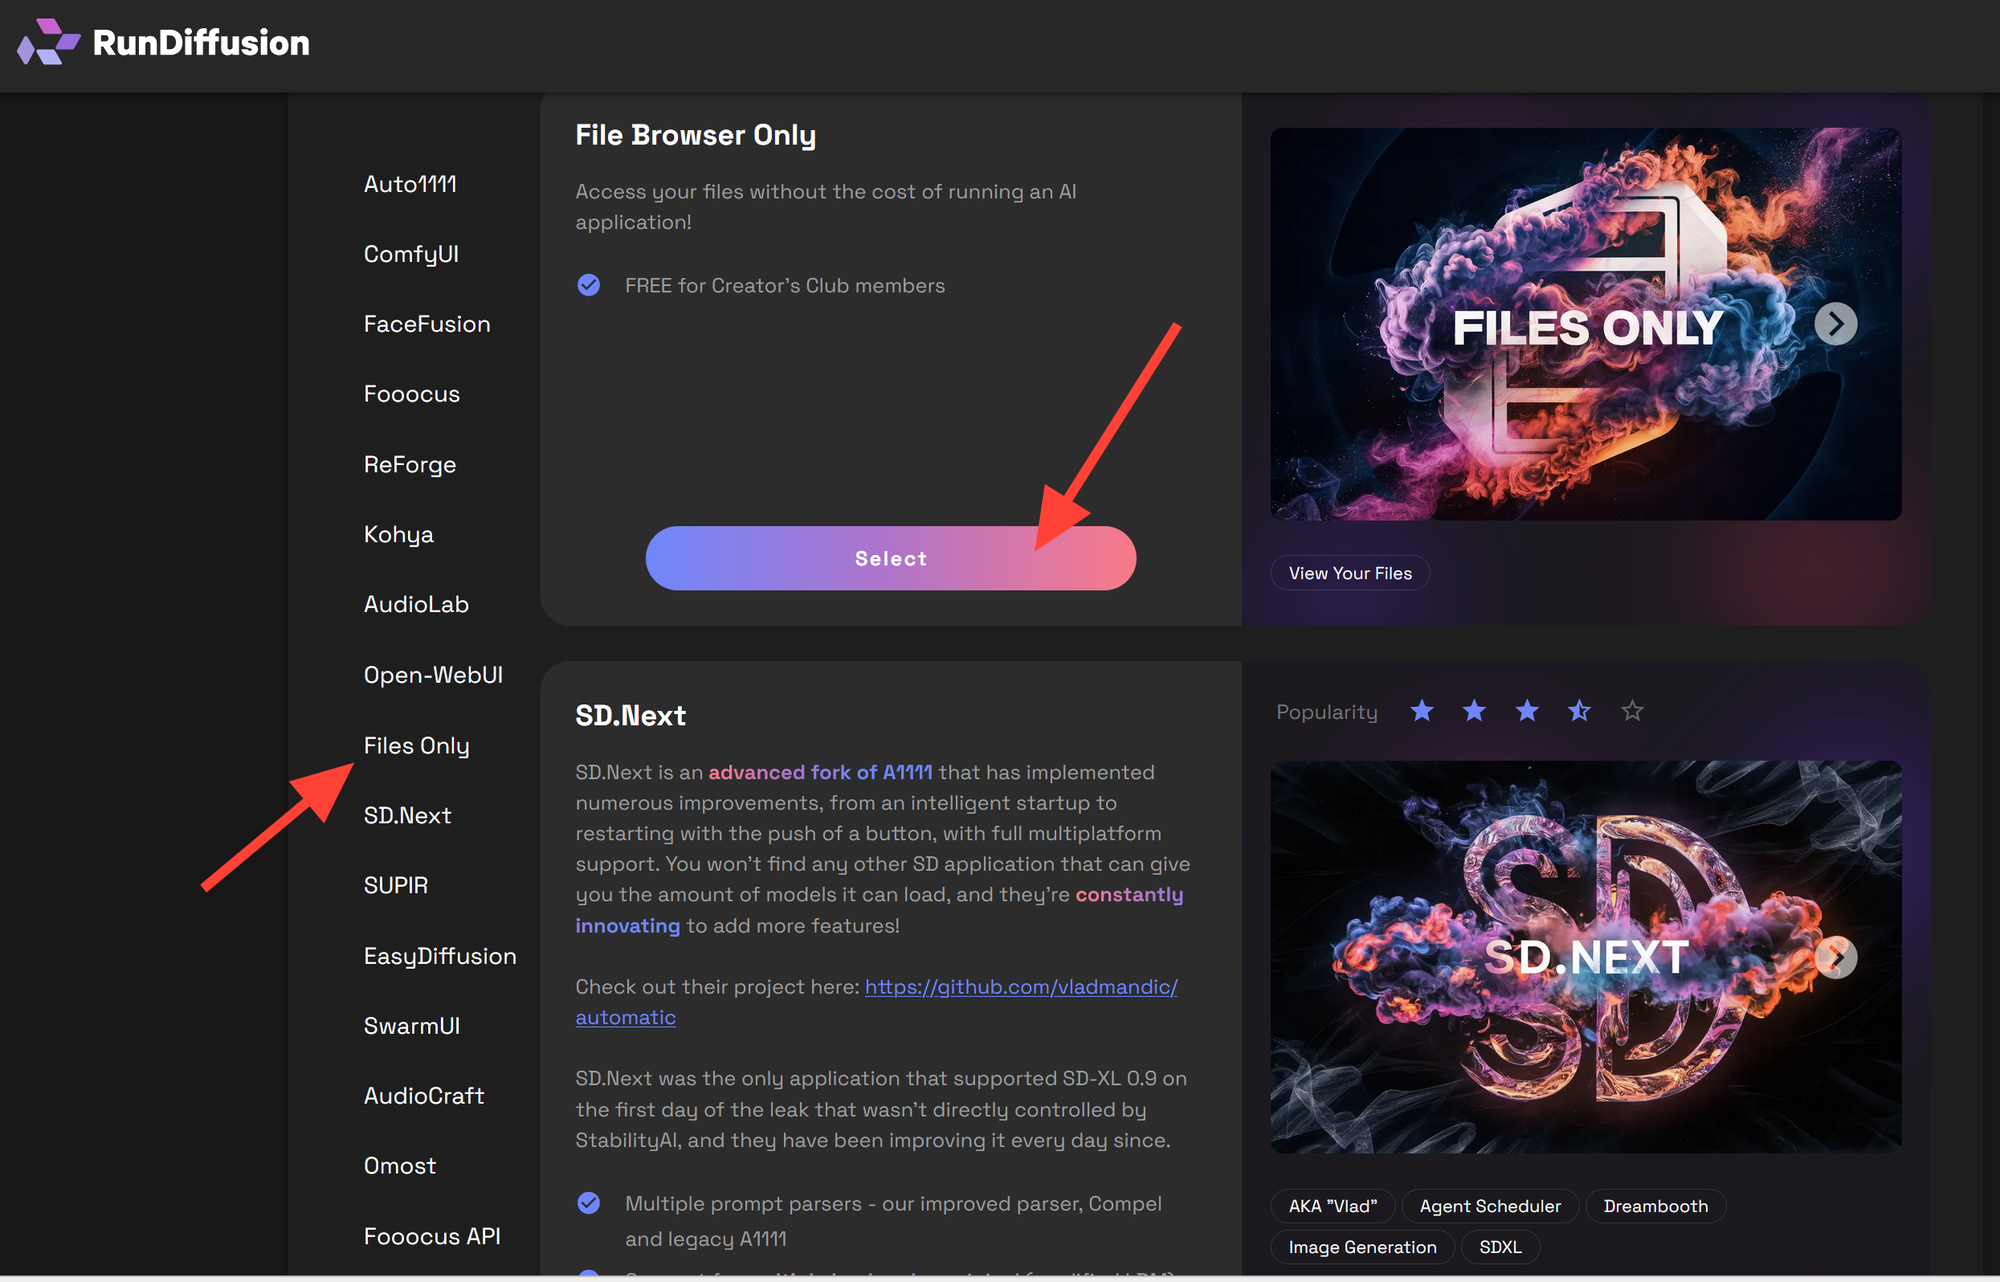Click next arrow on SD.Next image
2000x1282 pixels.
coord(1835,957)
